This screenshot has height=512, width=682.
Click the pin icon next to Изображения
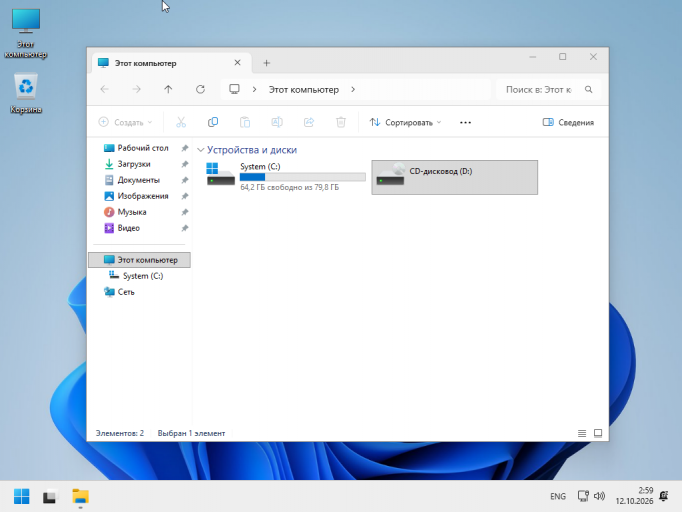tap(185, 196)
